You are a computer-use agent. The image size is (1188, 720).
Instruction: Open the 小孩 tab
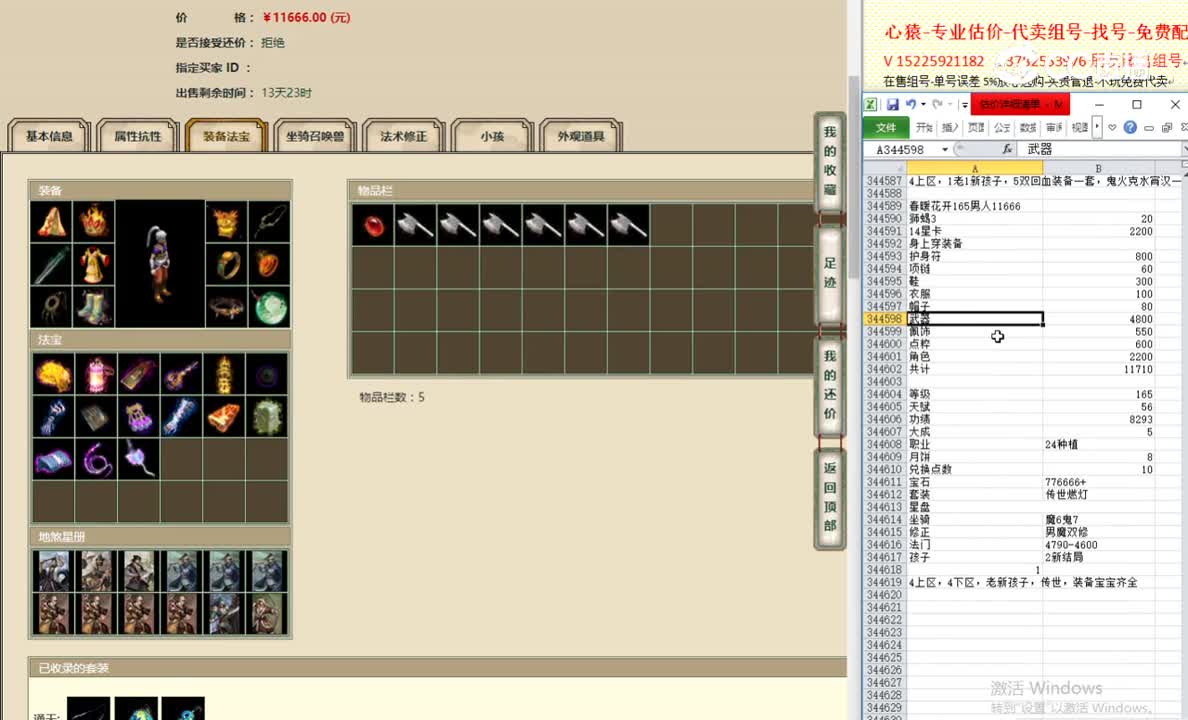[x=492, y=136]
